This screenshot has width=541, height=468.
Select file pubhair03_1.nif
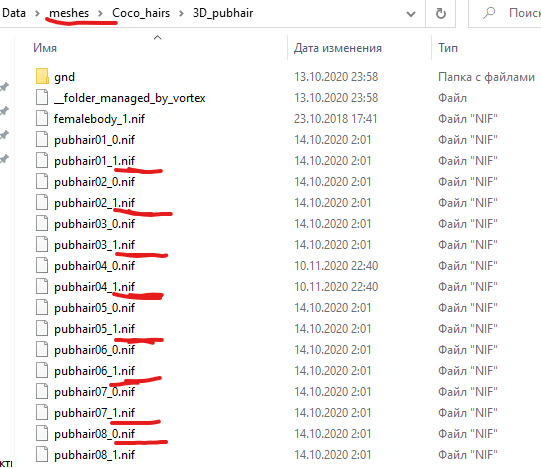point(94,245)
